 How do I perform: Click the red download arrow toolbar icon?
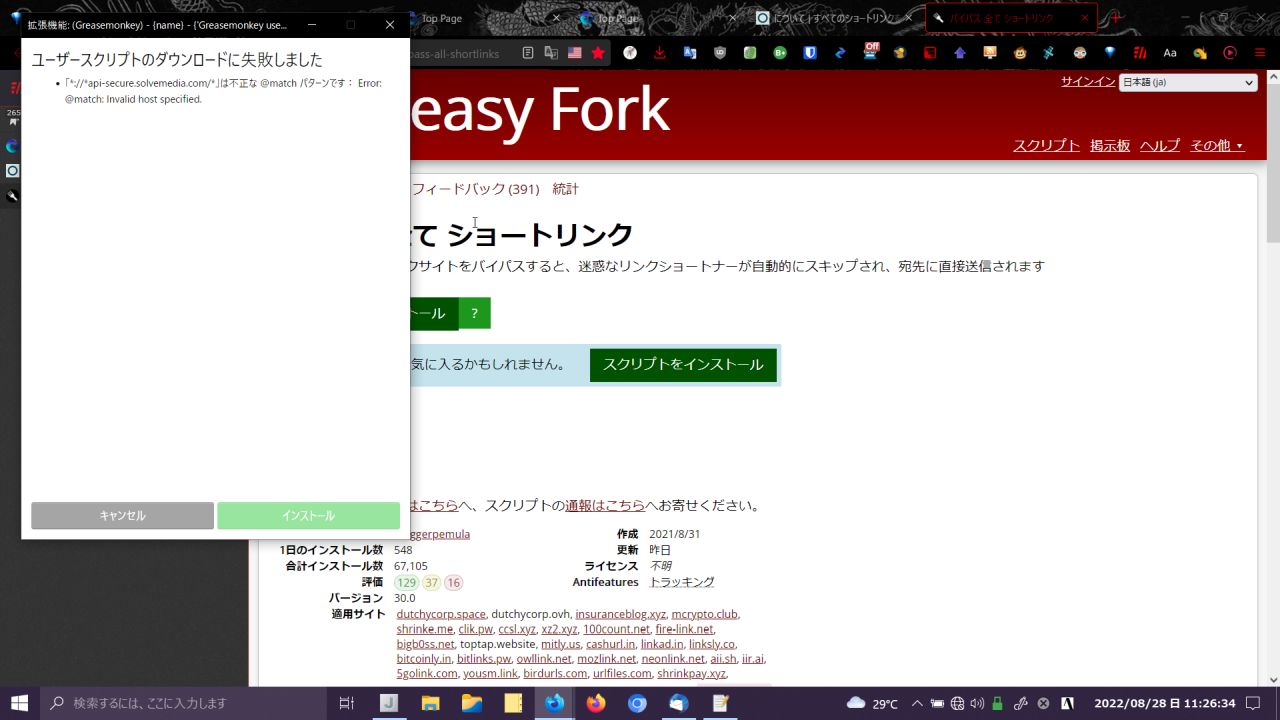660,53
